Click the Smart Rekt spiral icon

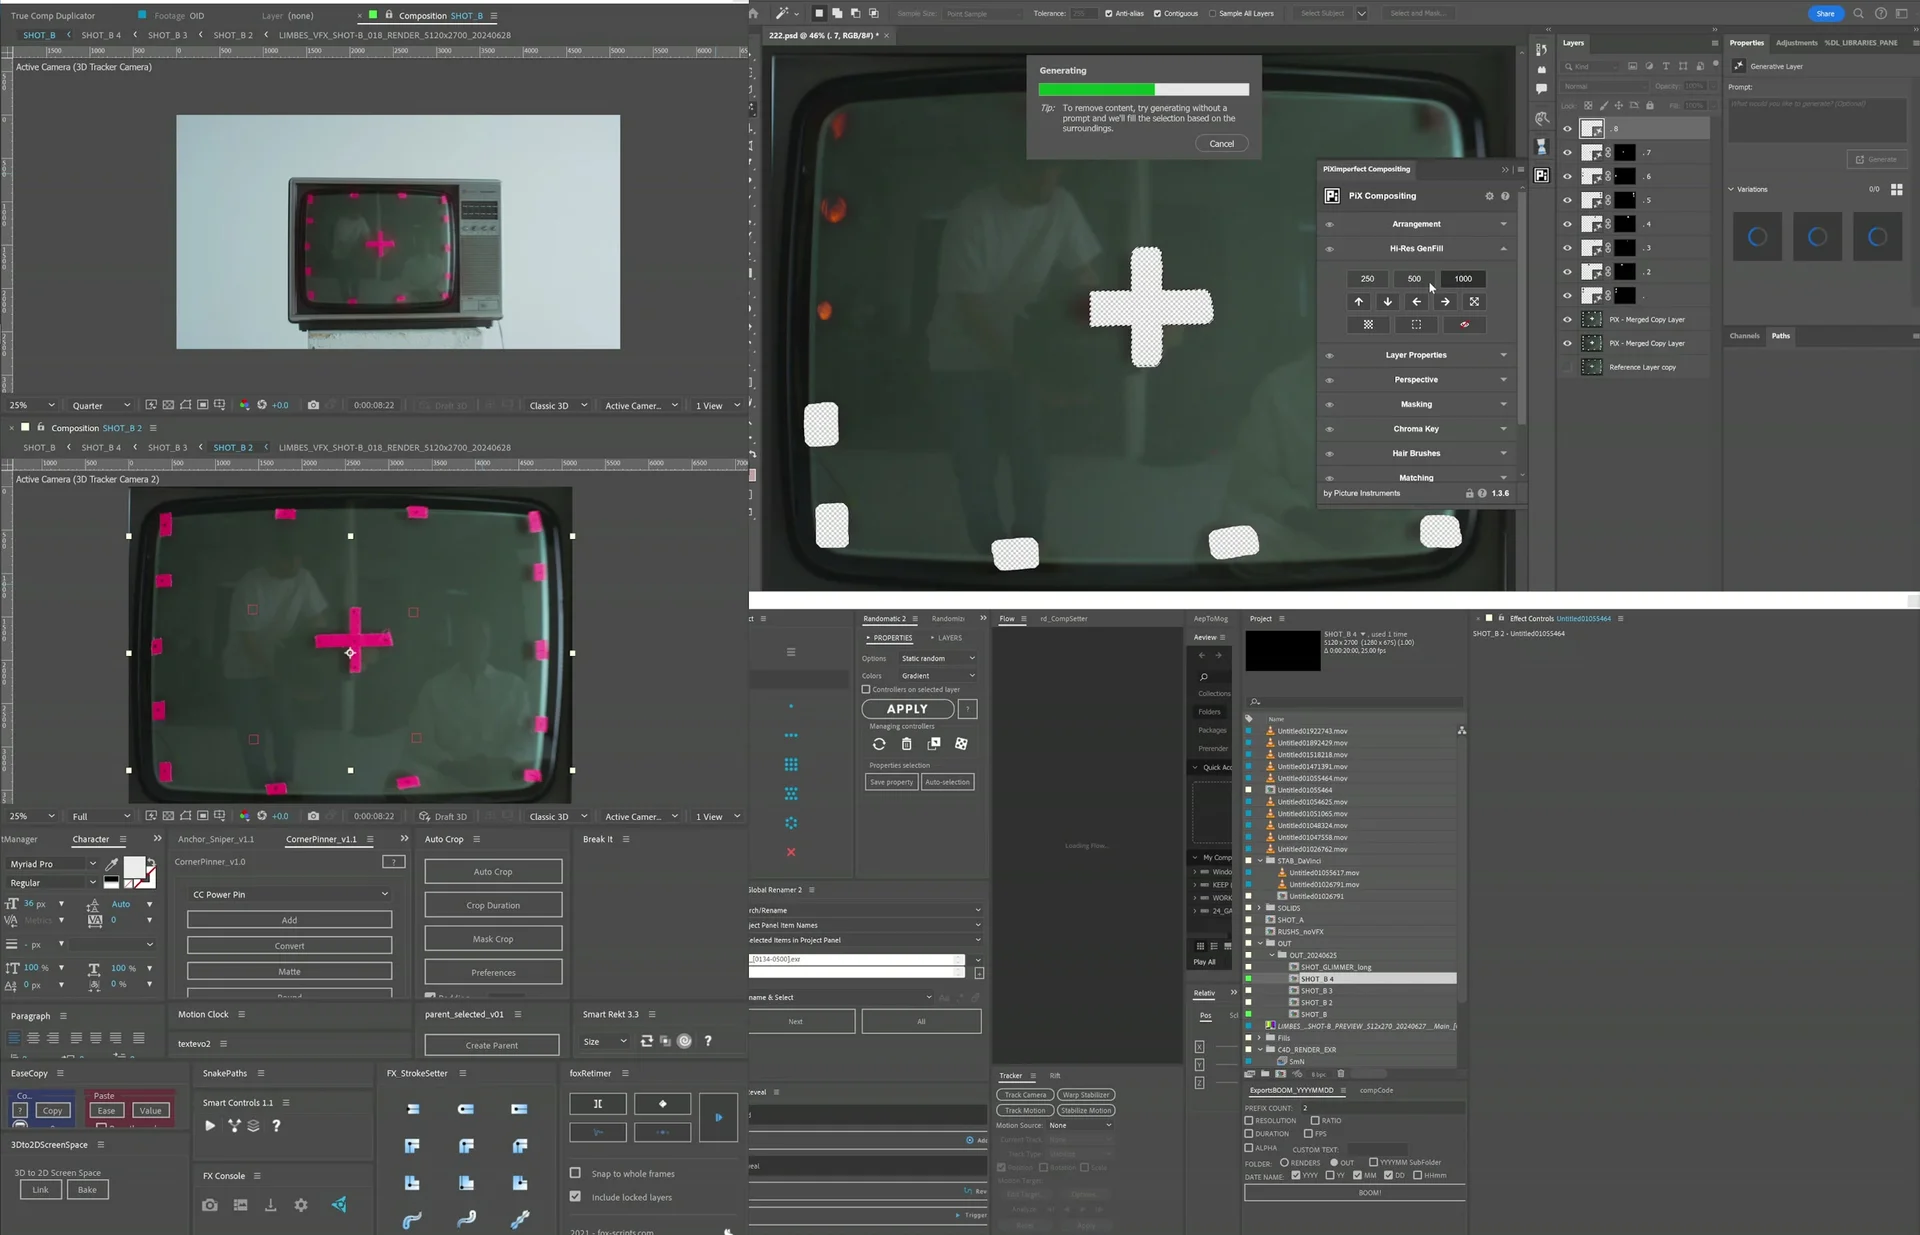click(684, 1041)
